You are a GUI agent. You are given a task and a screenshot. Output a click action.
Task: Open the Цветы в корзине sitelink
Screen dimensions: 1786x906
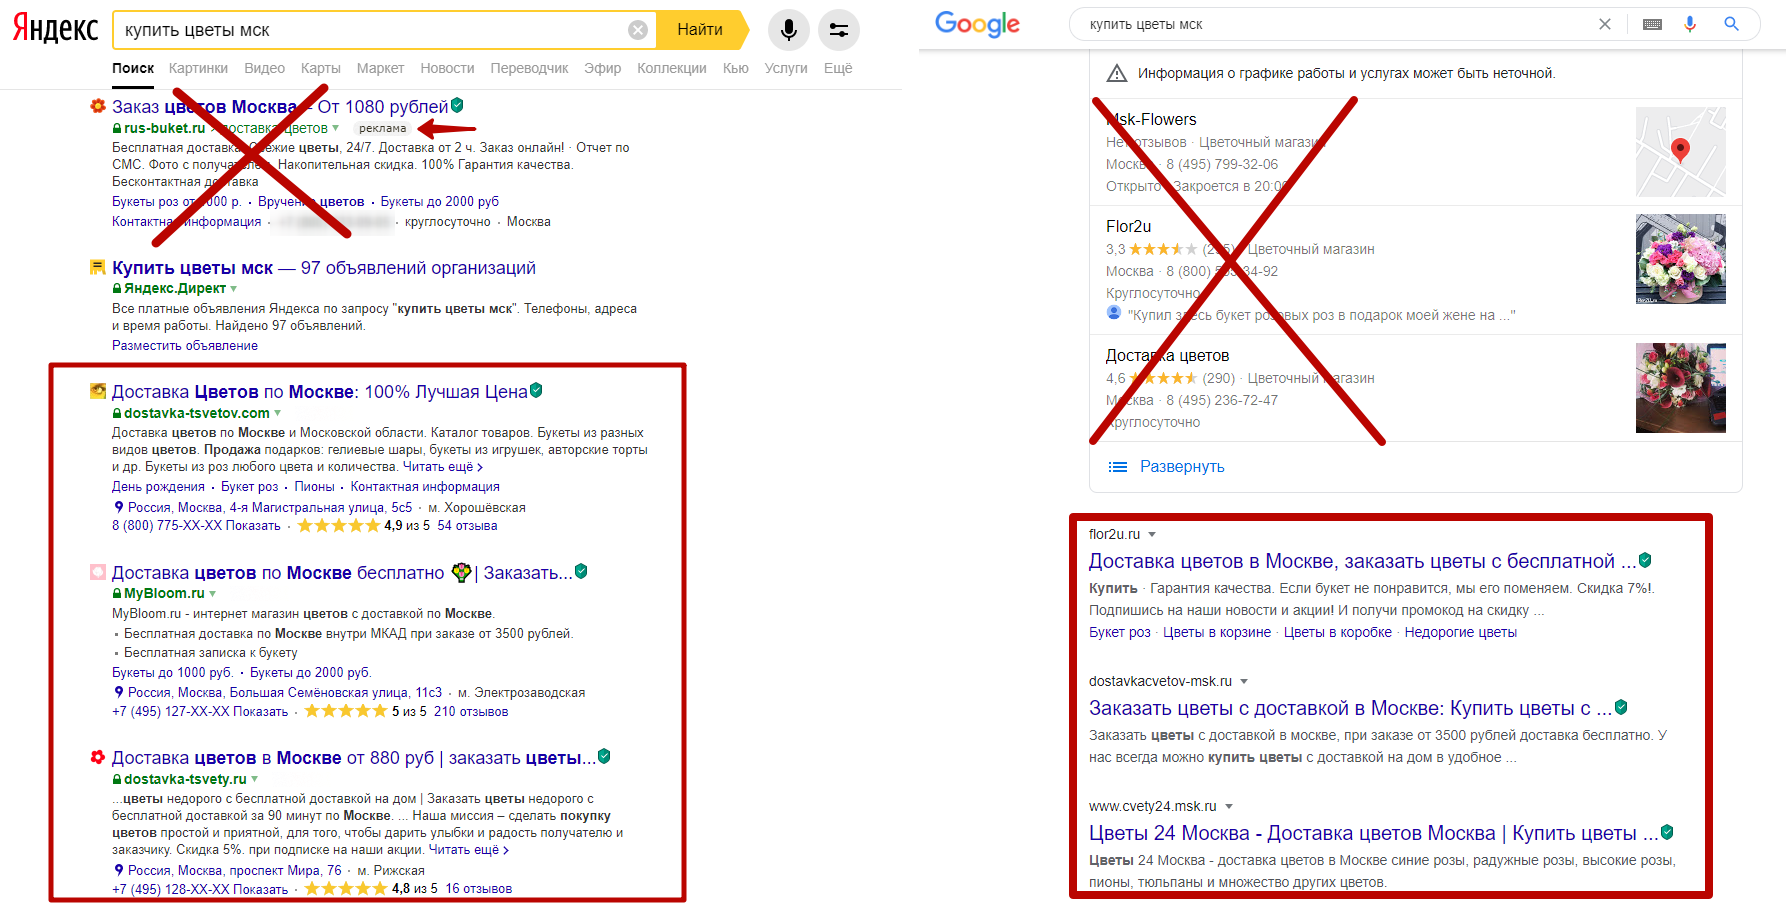tap(1217, 633)
